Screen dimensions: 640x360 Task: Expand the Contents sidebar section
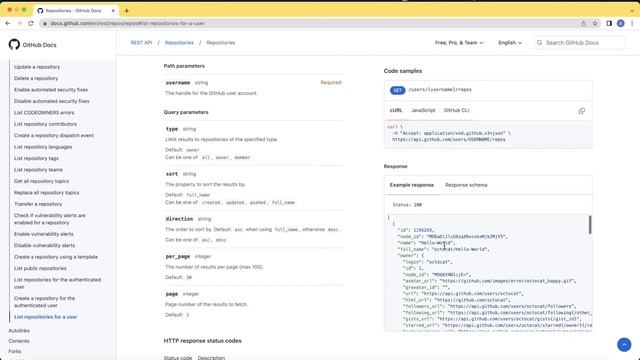(19, 341)
